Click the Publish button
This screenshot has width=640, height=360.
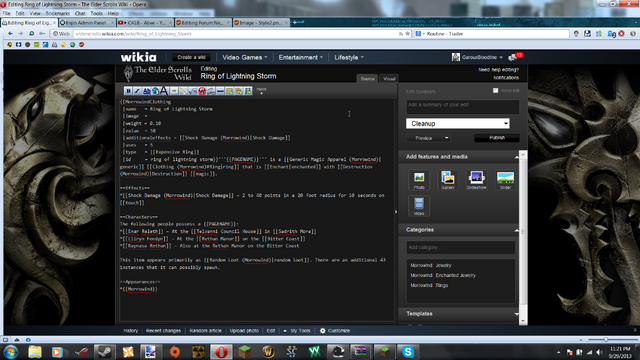497,138
